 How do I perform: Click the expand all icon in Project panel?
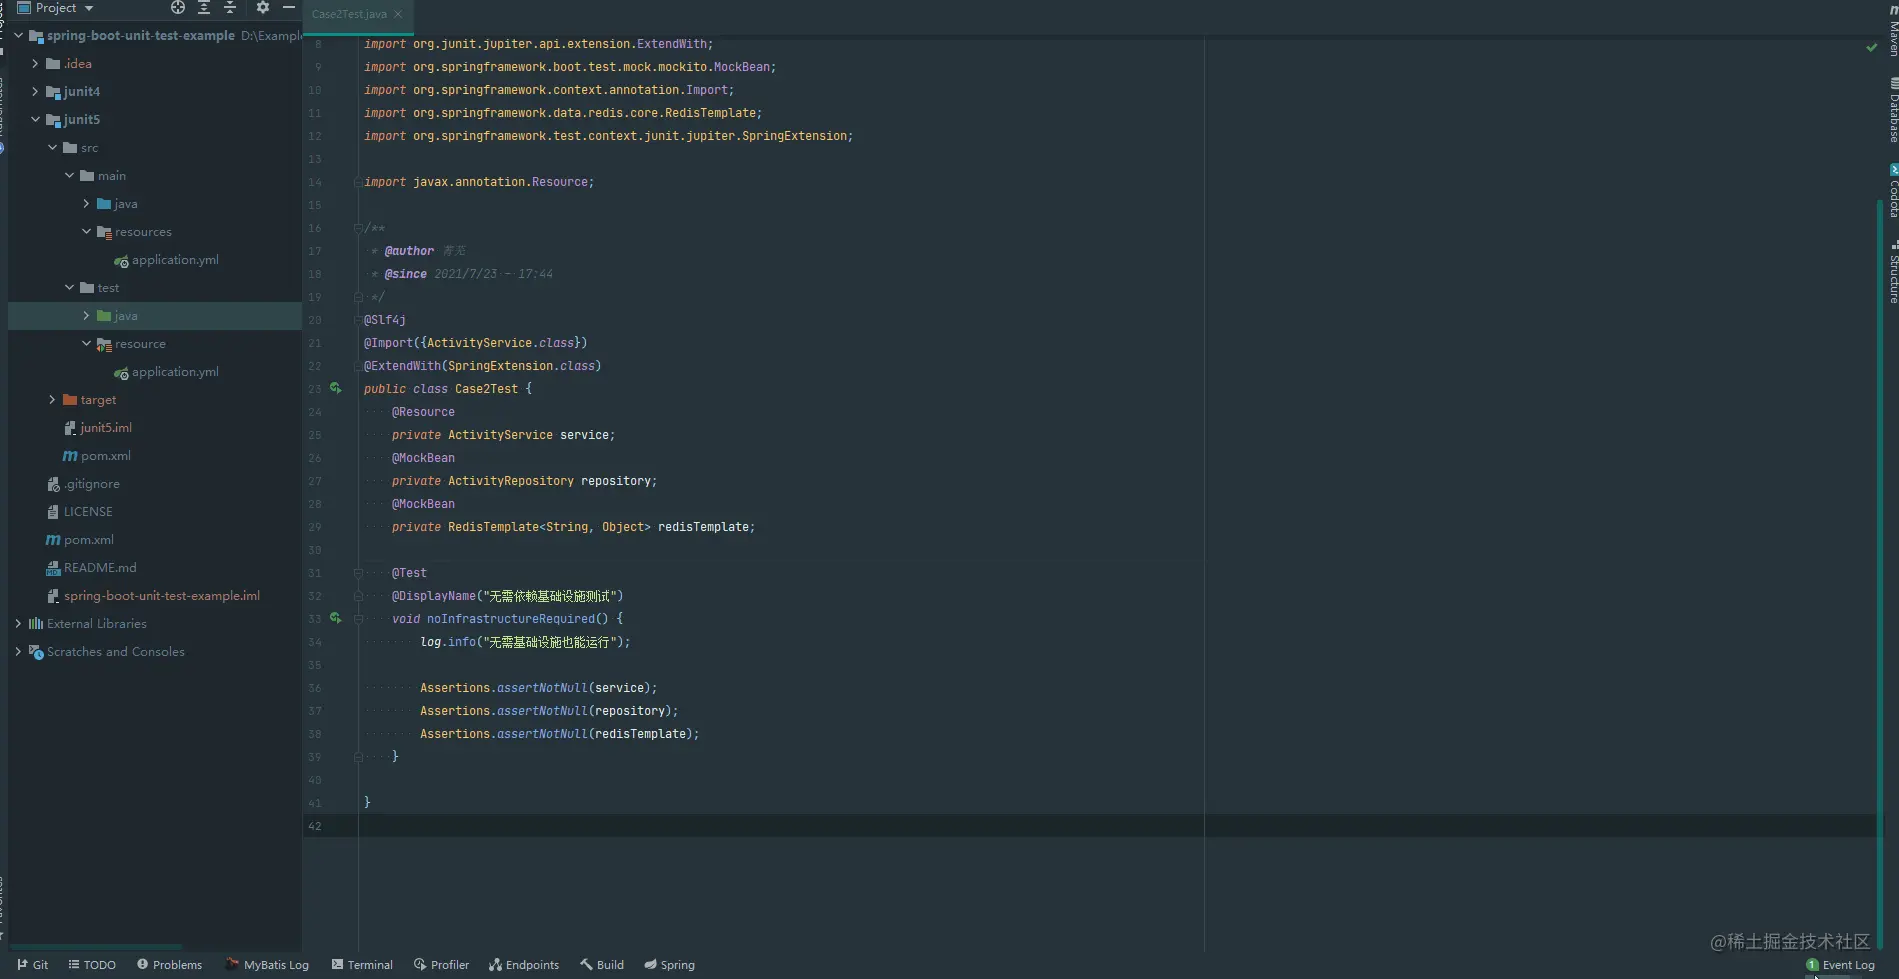coord(204,8)
